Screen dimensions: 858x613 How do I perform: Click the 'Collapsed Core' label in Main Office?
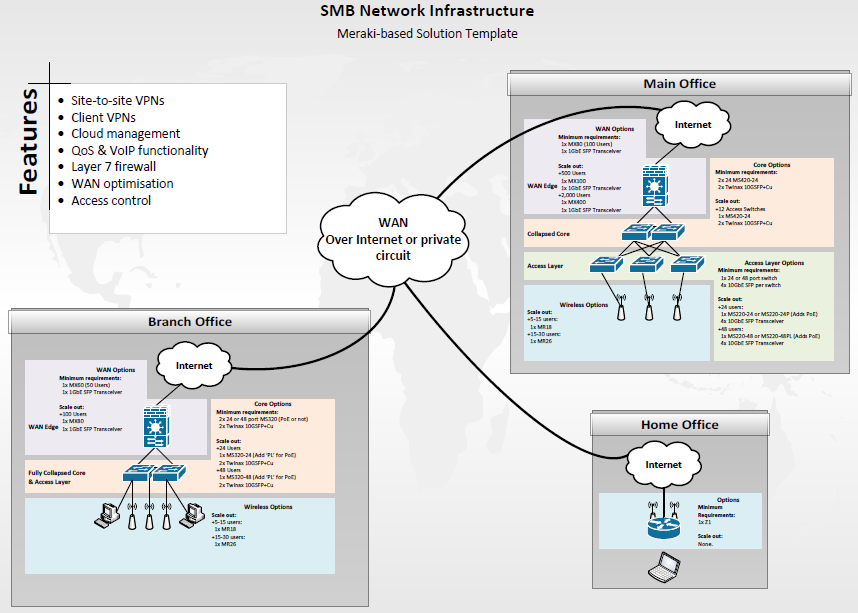point(548,234)
